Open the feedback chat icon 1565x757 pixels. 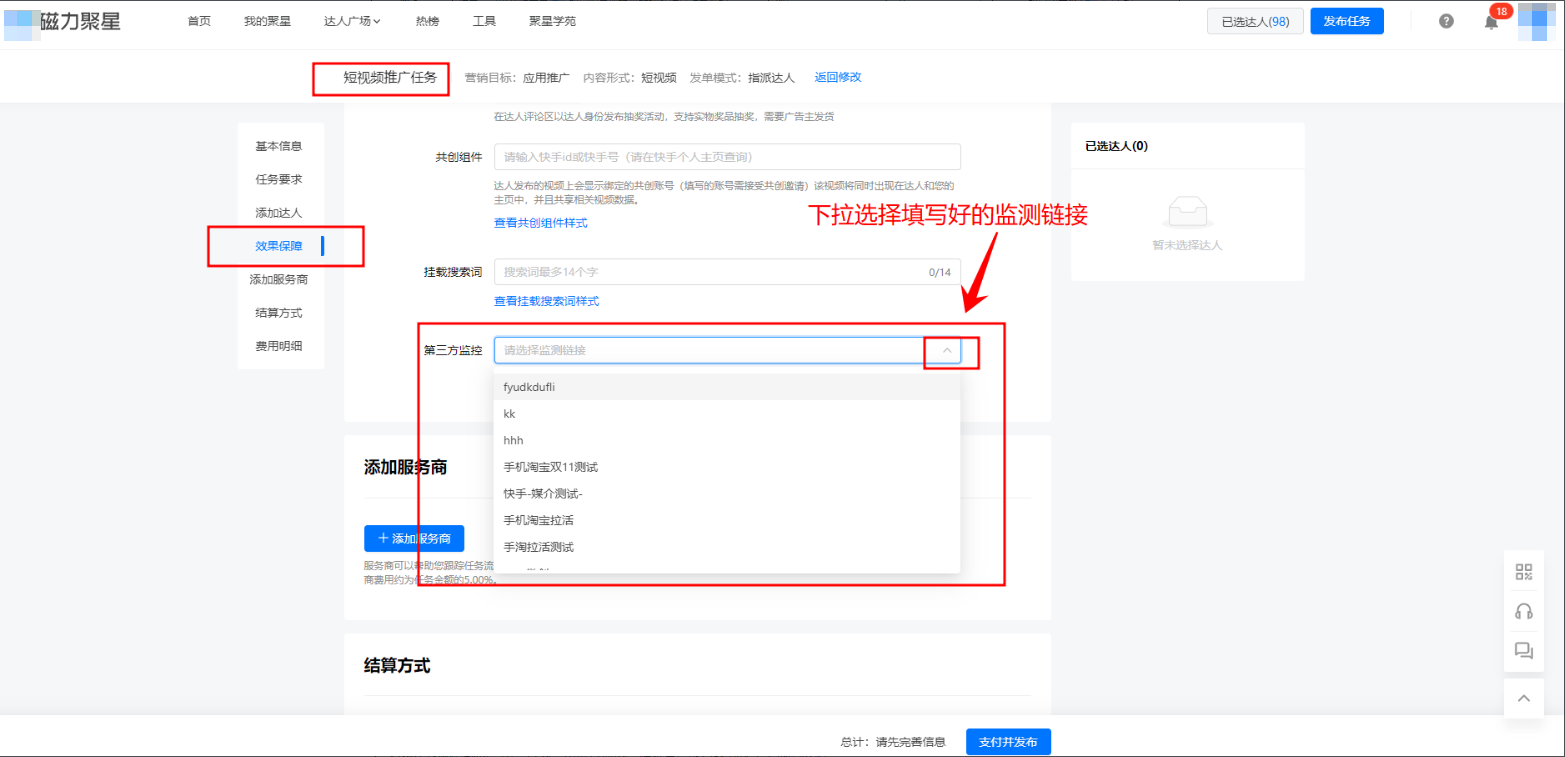click(1524, 651)
